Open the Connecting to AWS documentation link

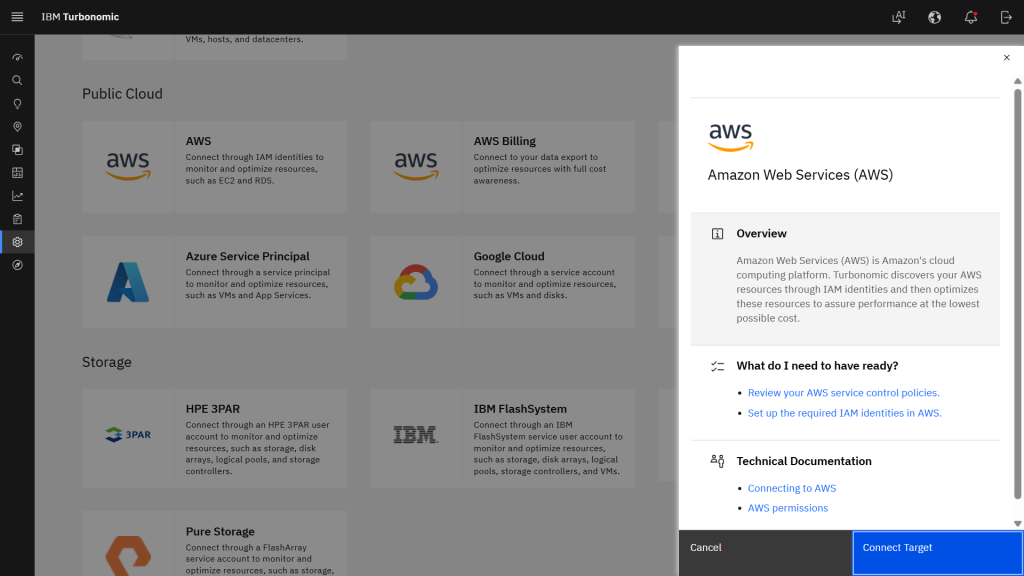pos(792,488)
